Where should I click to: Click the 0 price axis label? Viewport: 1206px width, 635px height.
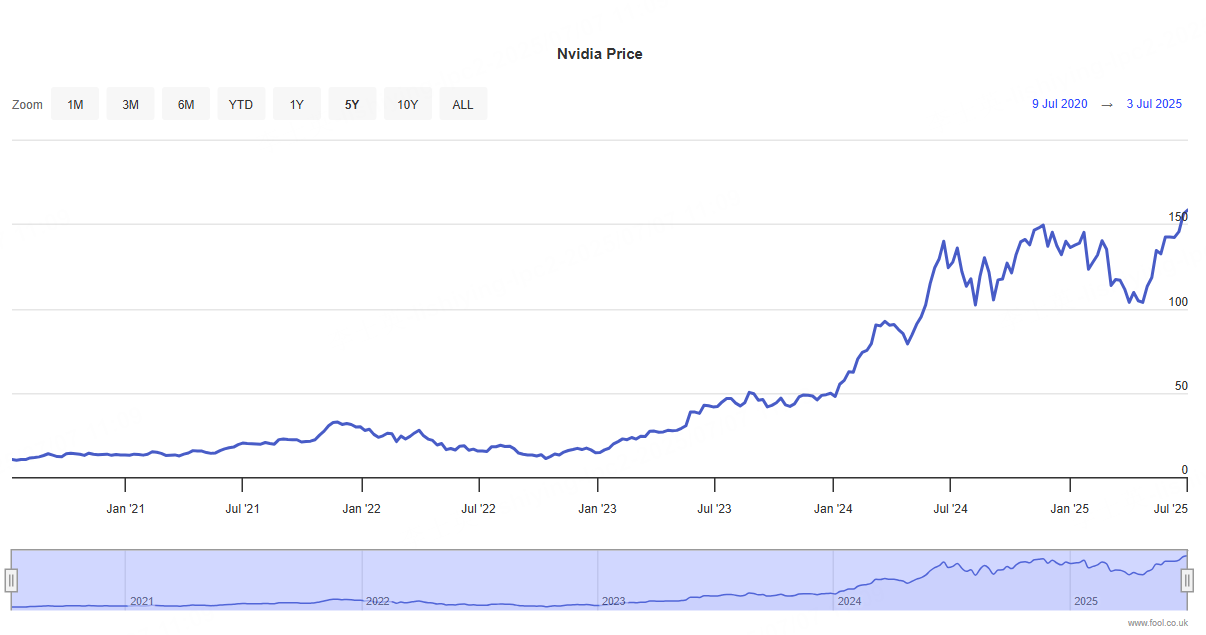[x=1185, y=470]
